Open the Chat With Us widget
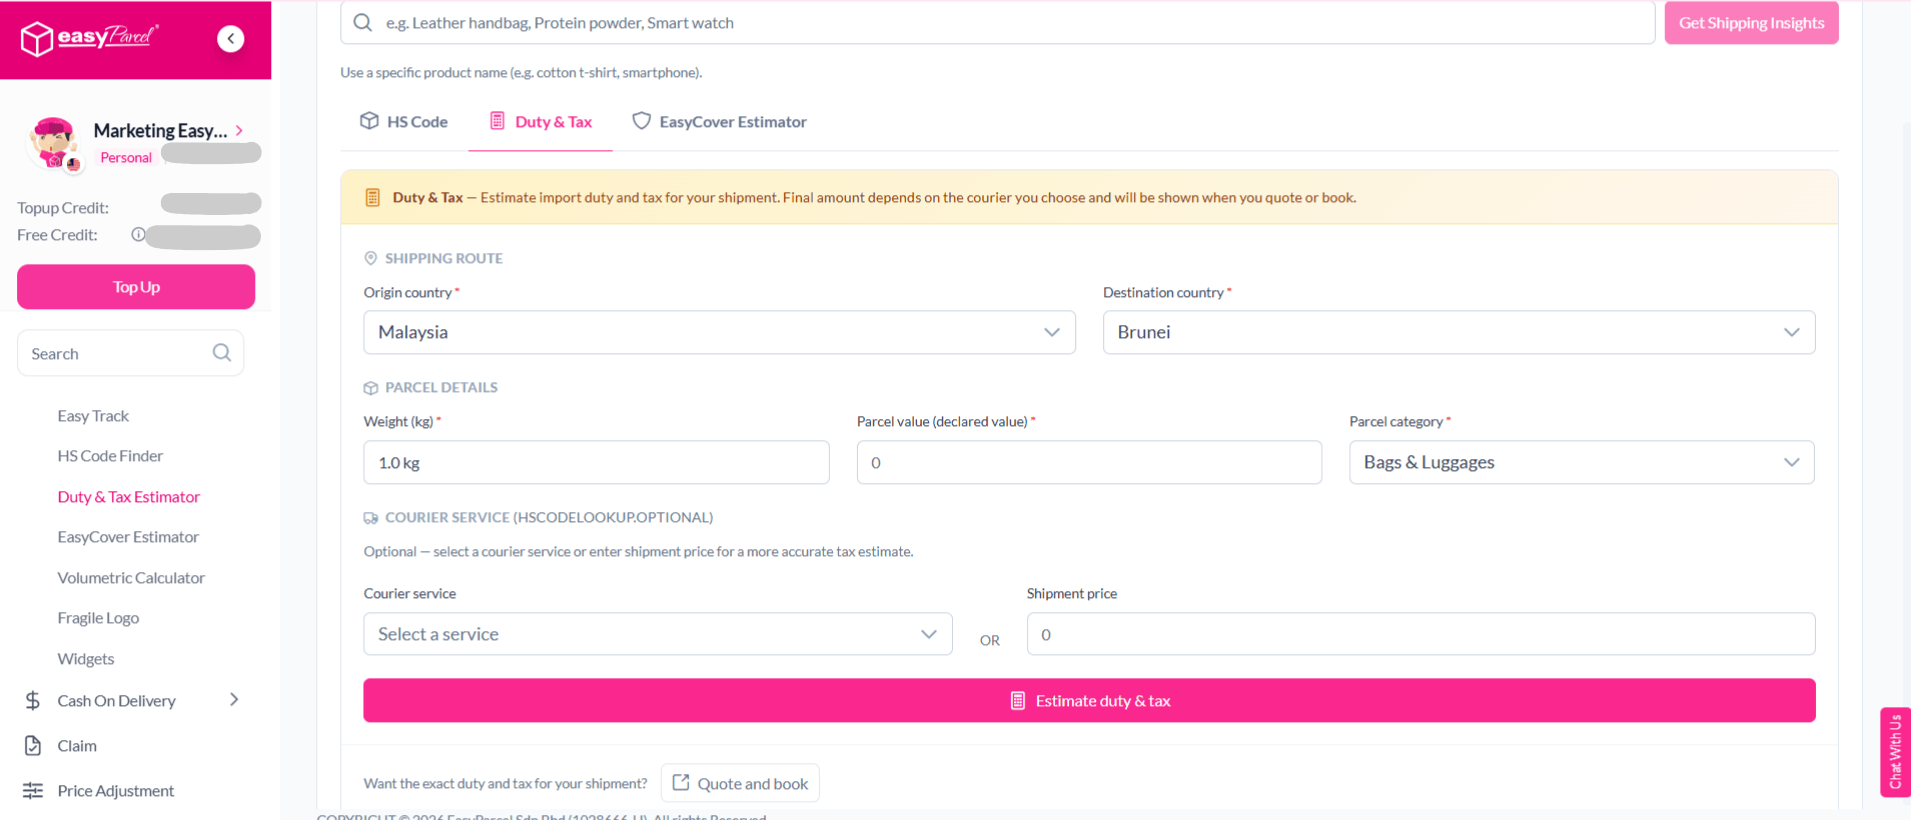This screenshot has height=820, width=1911. click(x=1895, y=752)
